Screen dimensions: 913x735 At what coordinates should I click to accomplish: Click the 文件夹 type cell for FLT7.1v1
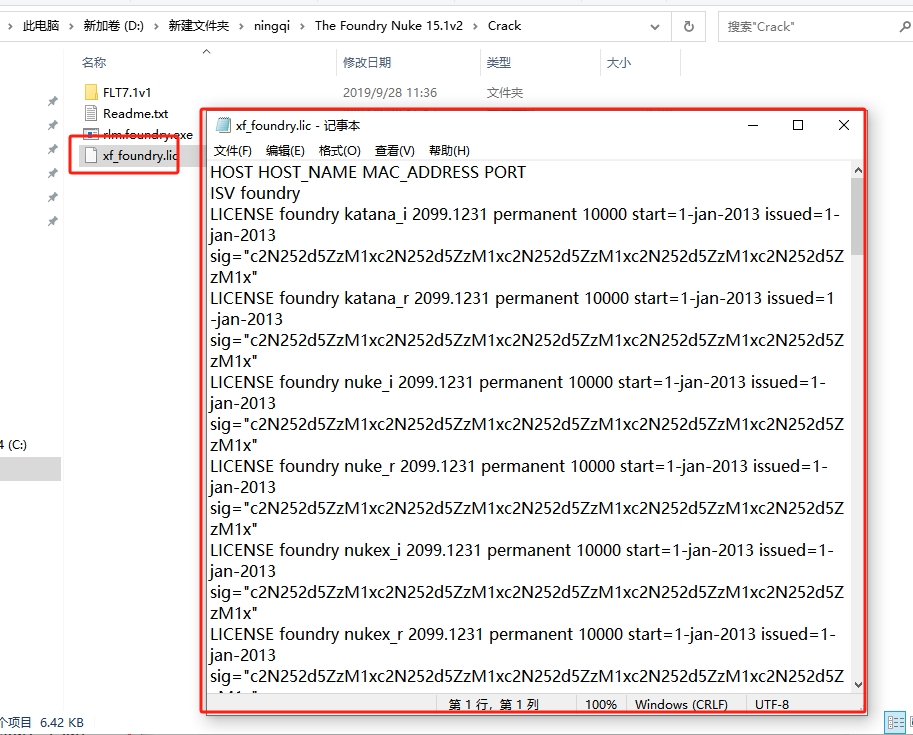(505, 93)
